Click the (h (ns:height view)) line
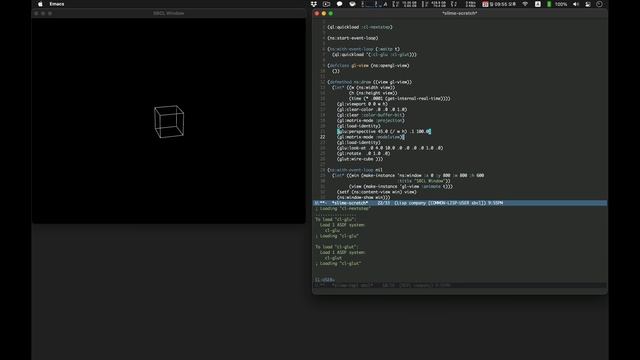The image size is (640, 360). click(373, 93)
